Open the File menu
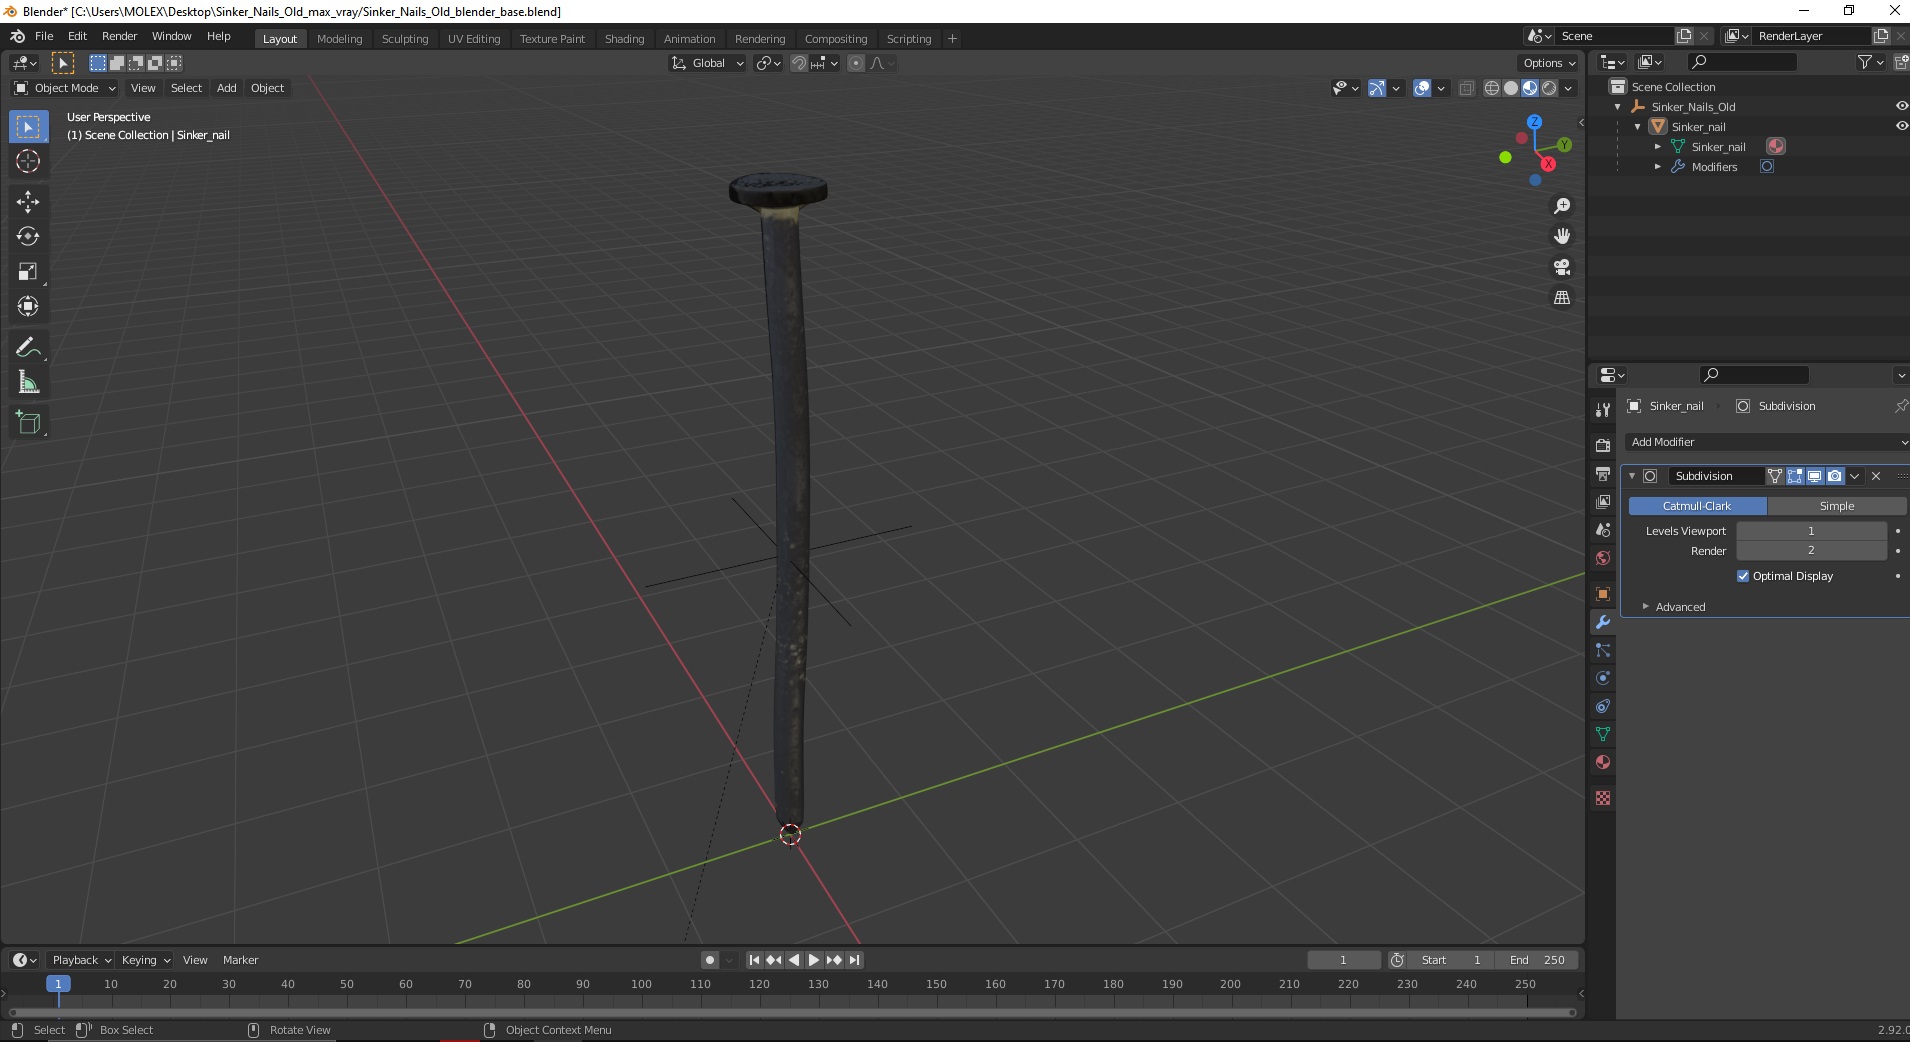This screenshot has height=1042, width=1910. 44,36
